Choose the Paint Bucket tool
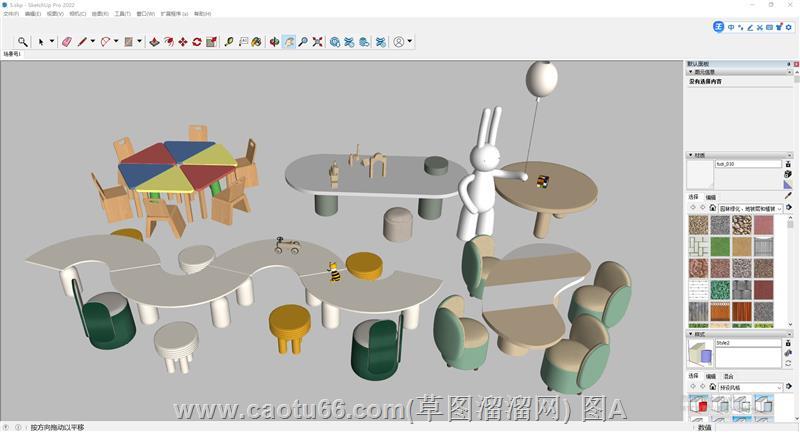 coord(257,42)
